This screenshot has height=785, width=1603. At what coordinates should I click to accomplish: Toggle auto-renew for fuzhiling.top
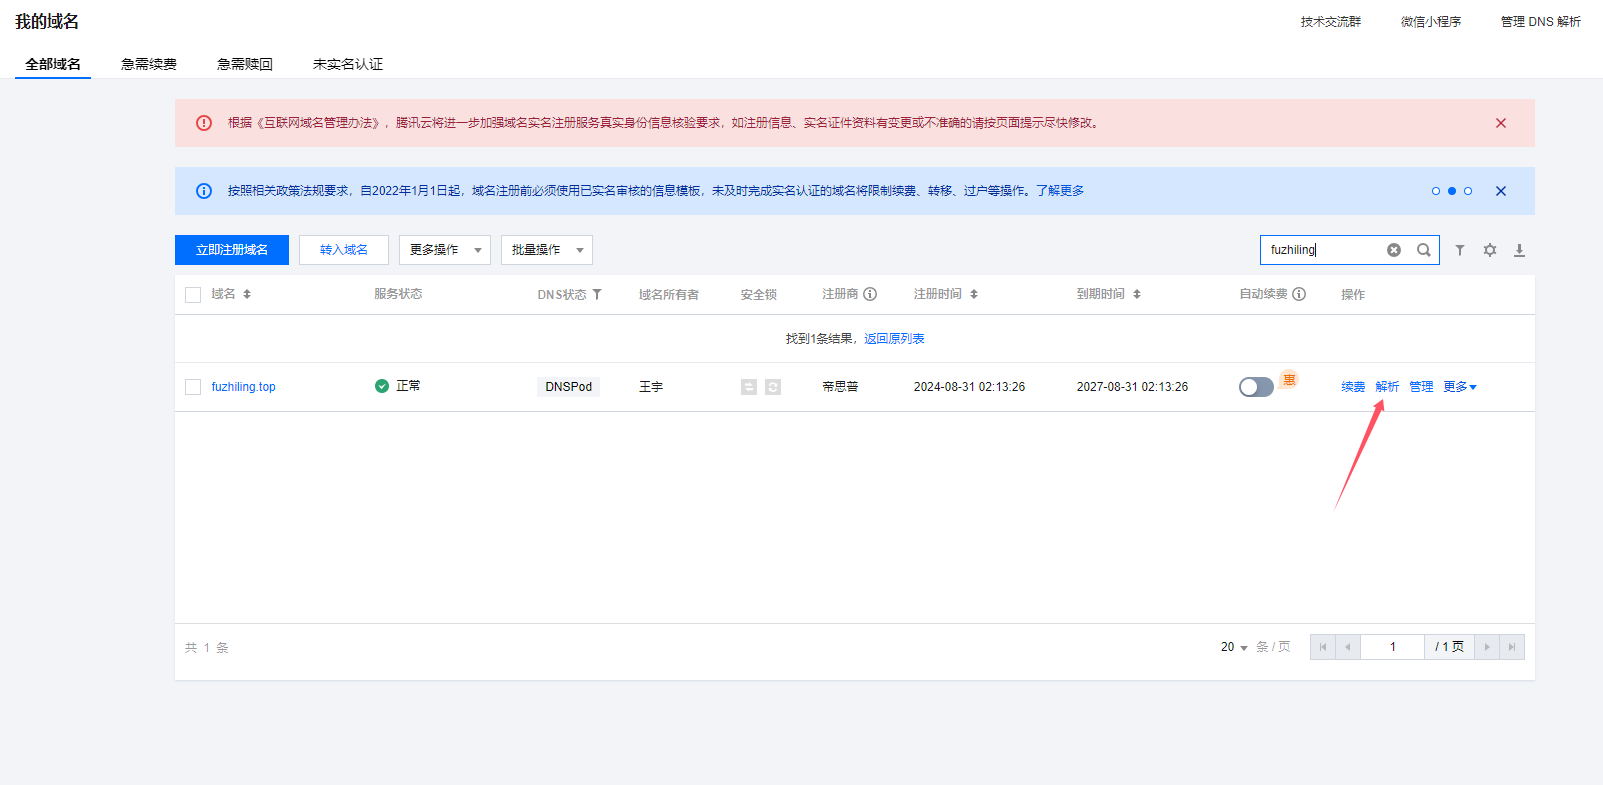[x=1255, y=387]
